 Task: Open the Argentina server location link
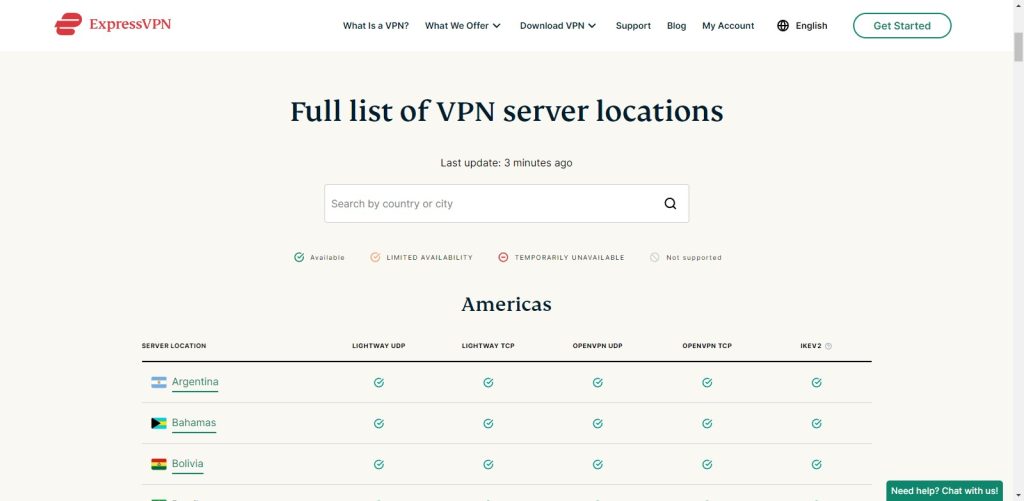(195, 382)
